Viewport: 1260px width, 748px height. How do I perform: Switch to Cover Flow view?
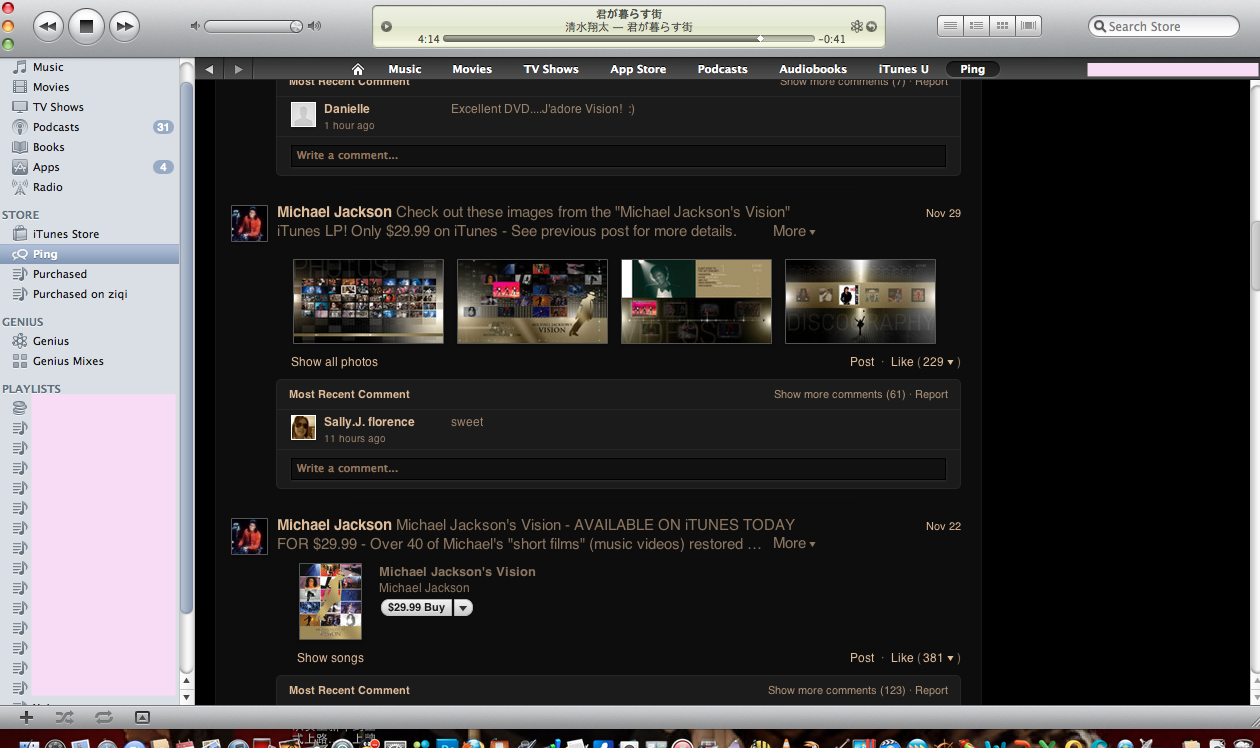click(x=1029, y=26)
